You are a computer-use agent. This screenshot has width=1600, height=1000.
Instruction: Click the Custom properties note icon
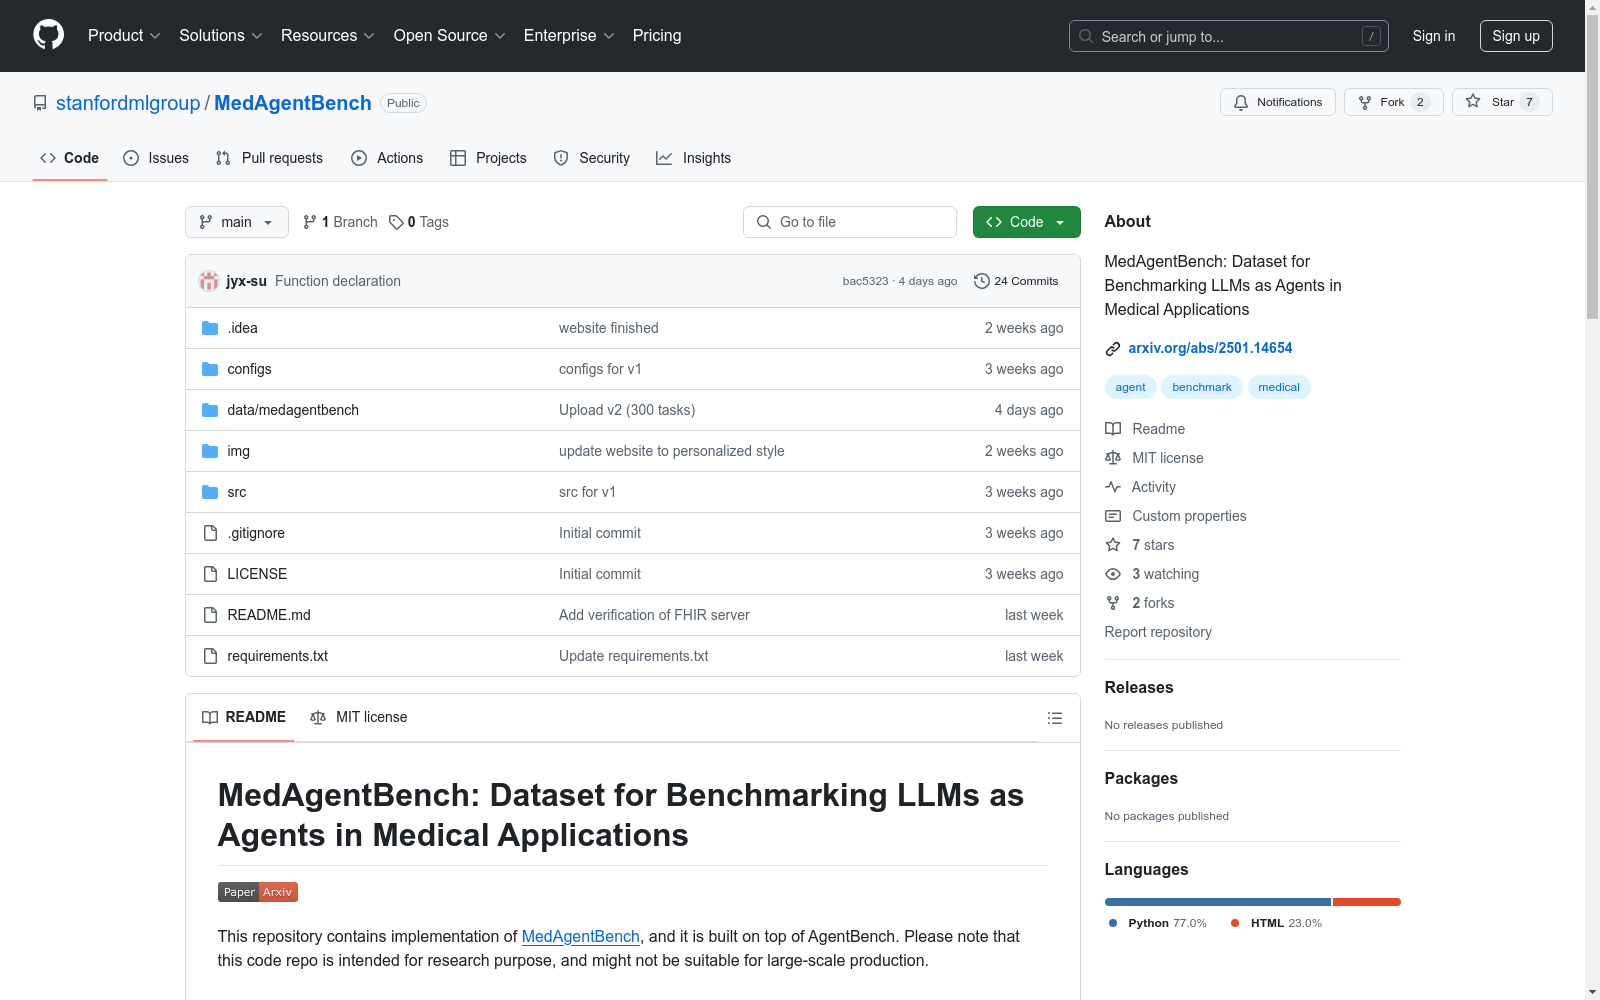(x=1113, y=516)
